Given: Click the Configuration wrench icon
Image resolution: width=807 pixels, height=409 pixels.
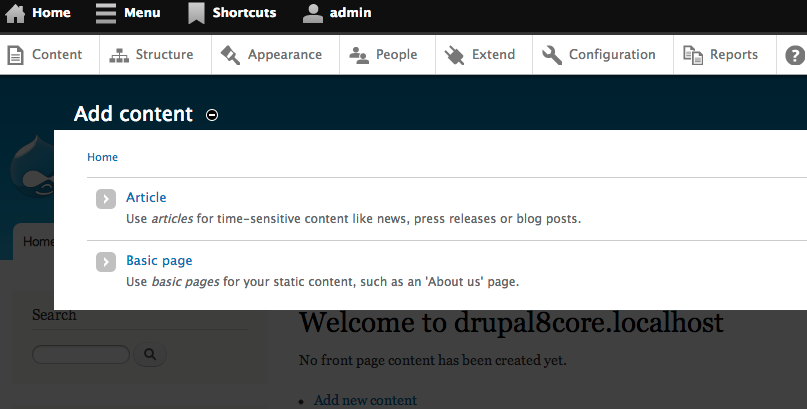Looking at the screenshot, I should [552, 55].
